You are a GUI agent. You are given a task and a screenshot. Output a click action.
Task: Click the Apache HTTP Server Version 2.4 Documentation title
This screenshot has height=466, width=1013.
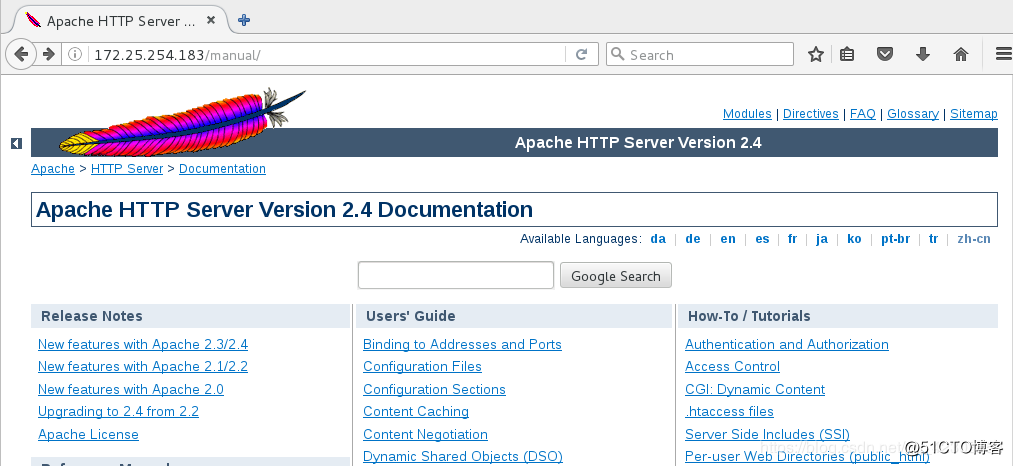(284, 209)
